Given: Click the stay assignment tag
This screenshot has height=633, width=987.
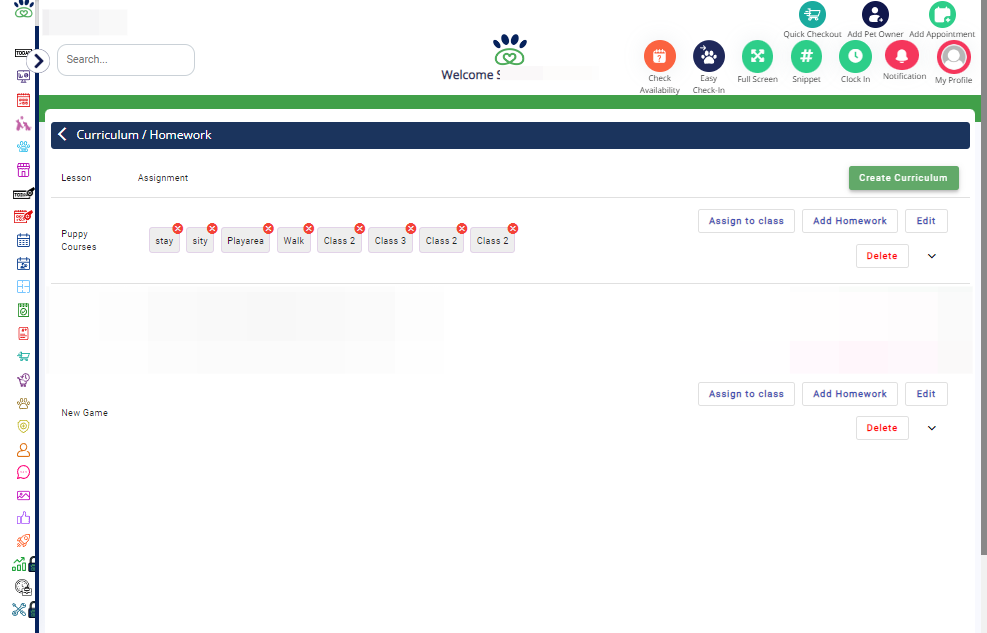Looking at the screenshot, I should tap(164, 241).
